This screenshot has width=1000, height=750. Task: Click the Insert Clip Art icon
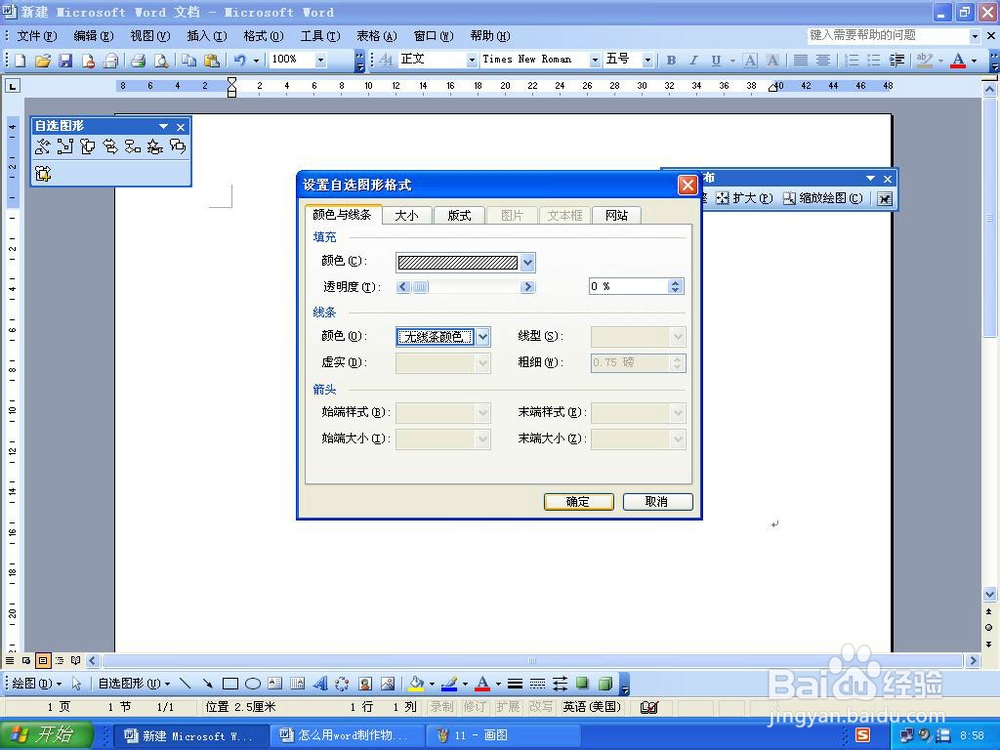click(x=365, y=684)
